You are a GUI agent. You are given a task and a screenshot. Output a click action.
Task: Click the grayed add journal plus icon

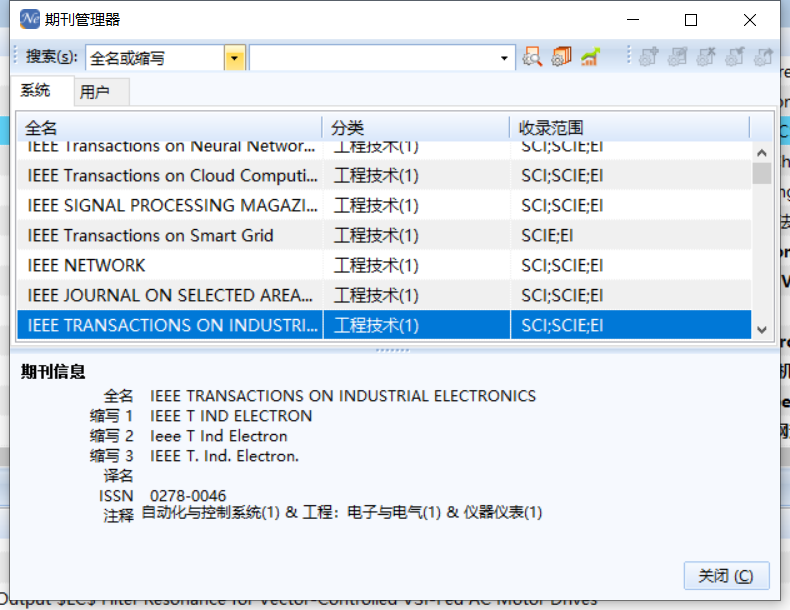tap(648, 56)
